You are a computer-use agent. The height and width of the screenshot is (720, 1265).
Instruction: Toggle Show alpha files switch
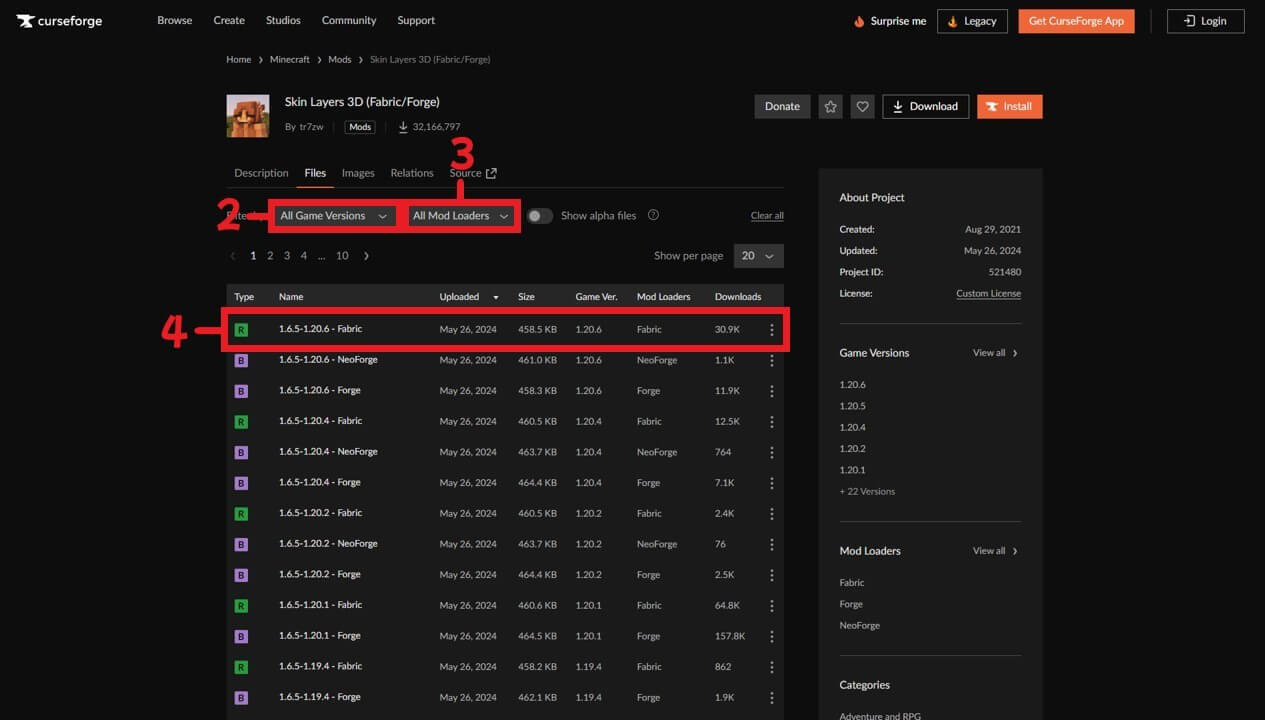point(539,216)
